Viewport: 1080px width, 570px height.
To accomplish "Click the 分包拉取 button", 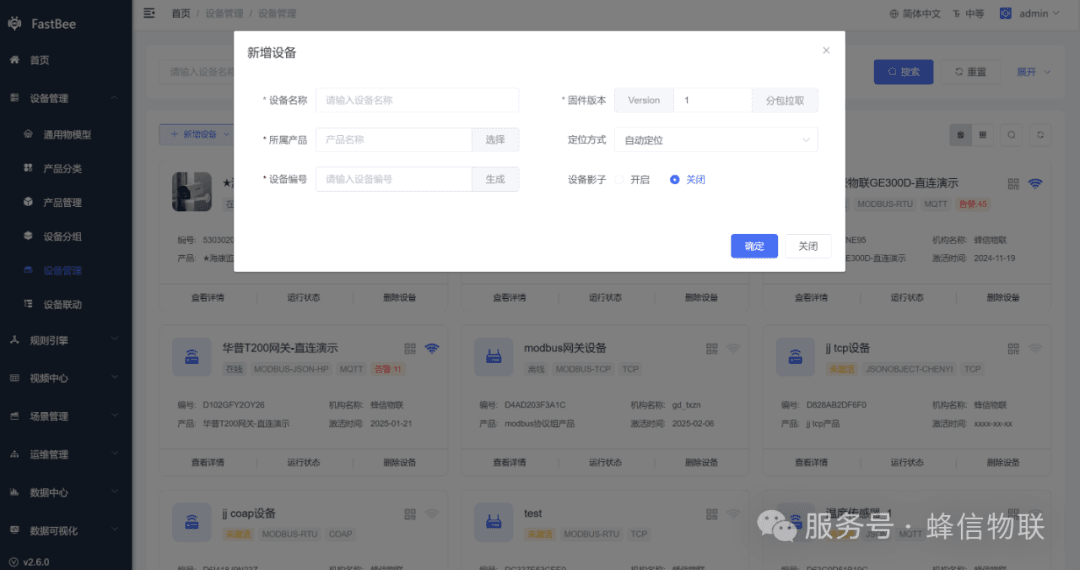I will 785,101.
